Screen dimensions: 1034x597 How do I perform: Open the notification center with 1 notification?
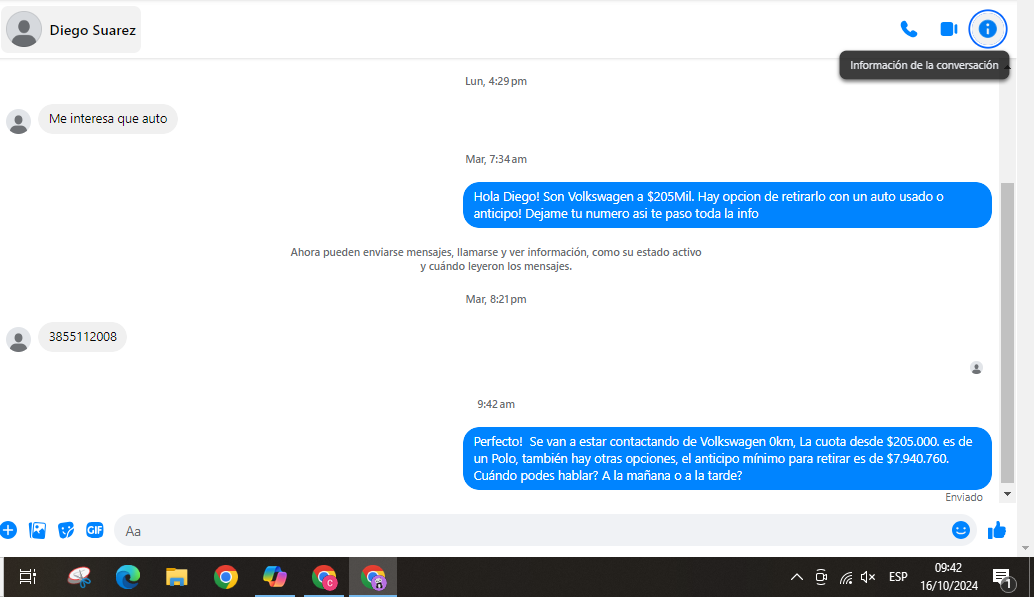pyautogui.click(x=1002, y=578)
